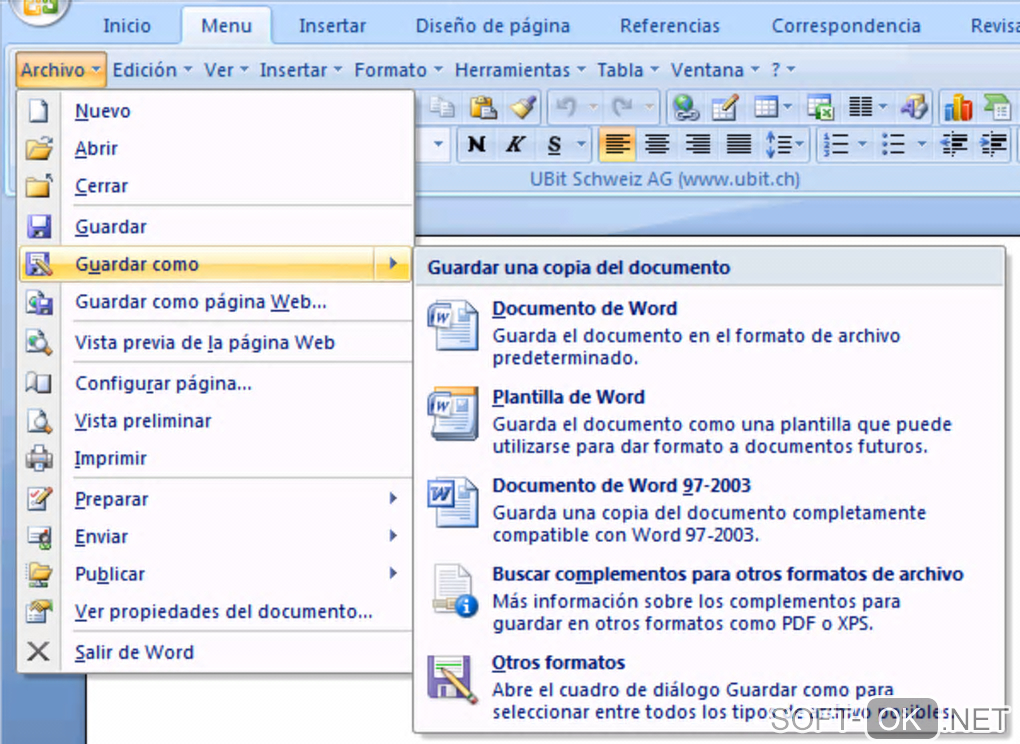Screen dimensions: 1020x744
Task: Choose Imprimir from the menu
Action: (x=215, y=458)
